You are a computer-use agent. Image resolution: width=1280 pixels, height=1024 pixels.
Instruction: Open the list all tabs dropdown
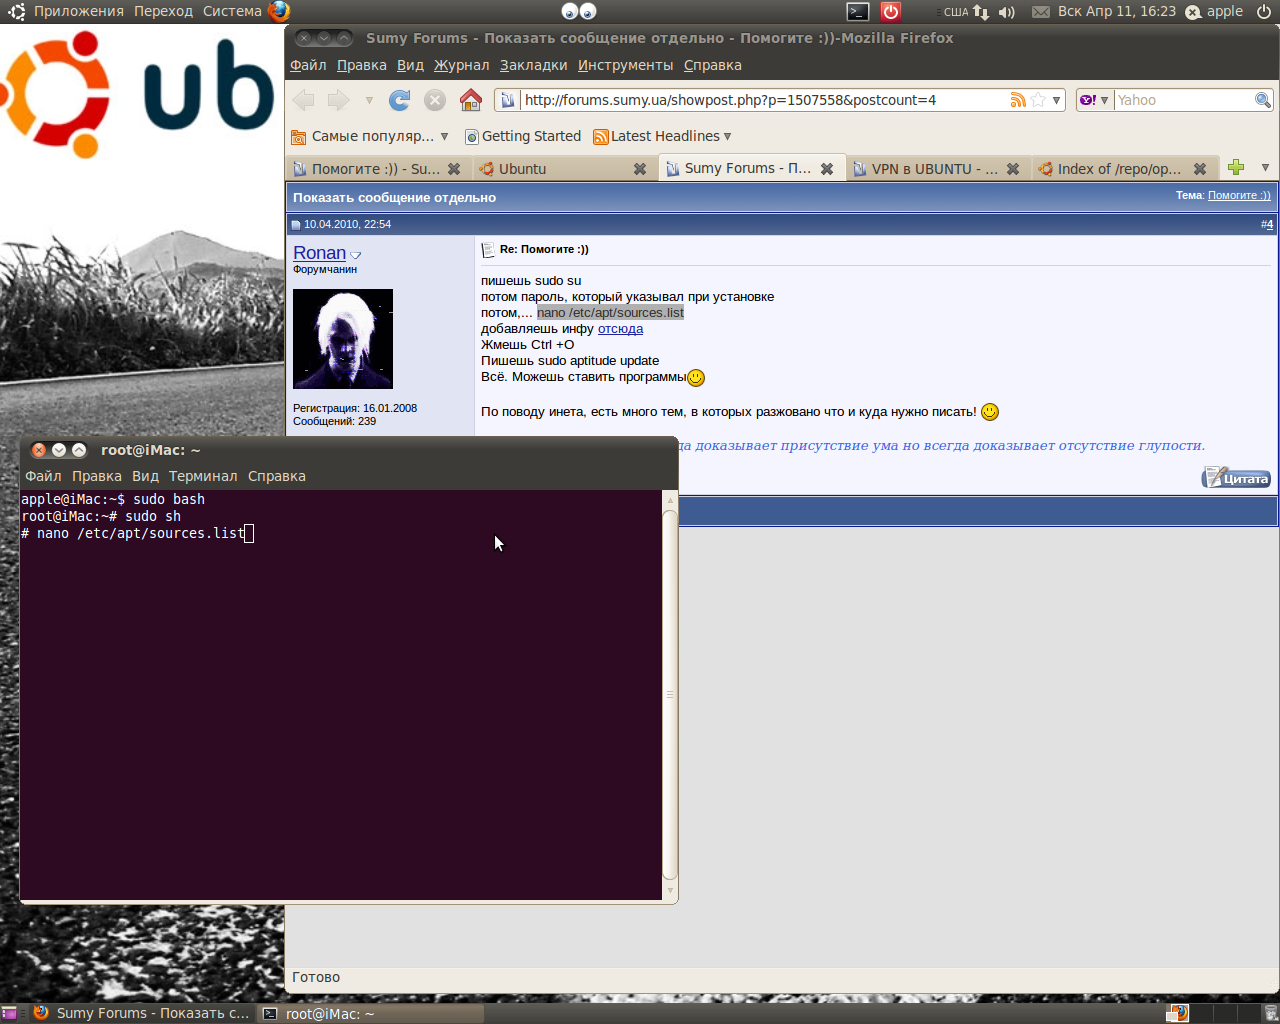(x=1265, y=168)
